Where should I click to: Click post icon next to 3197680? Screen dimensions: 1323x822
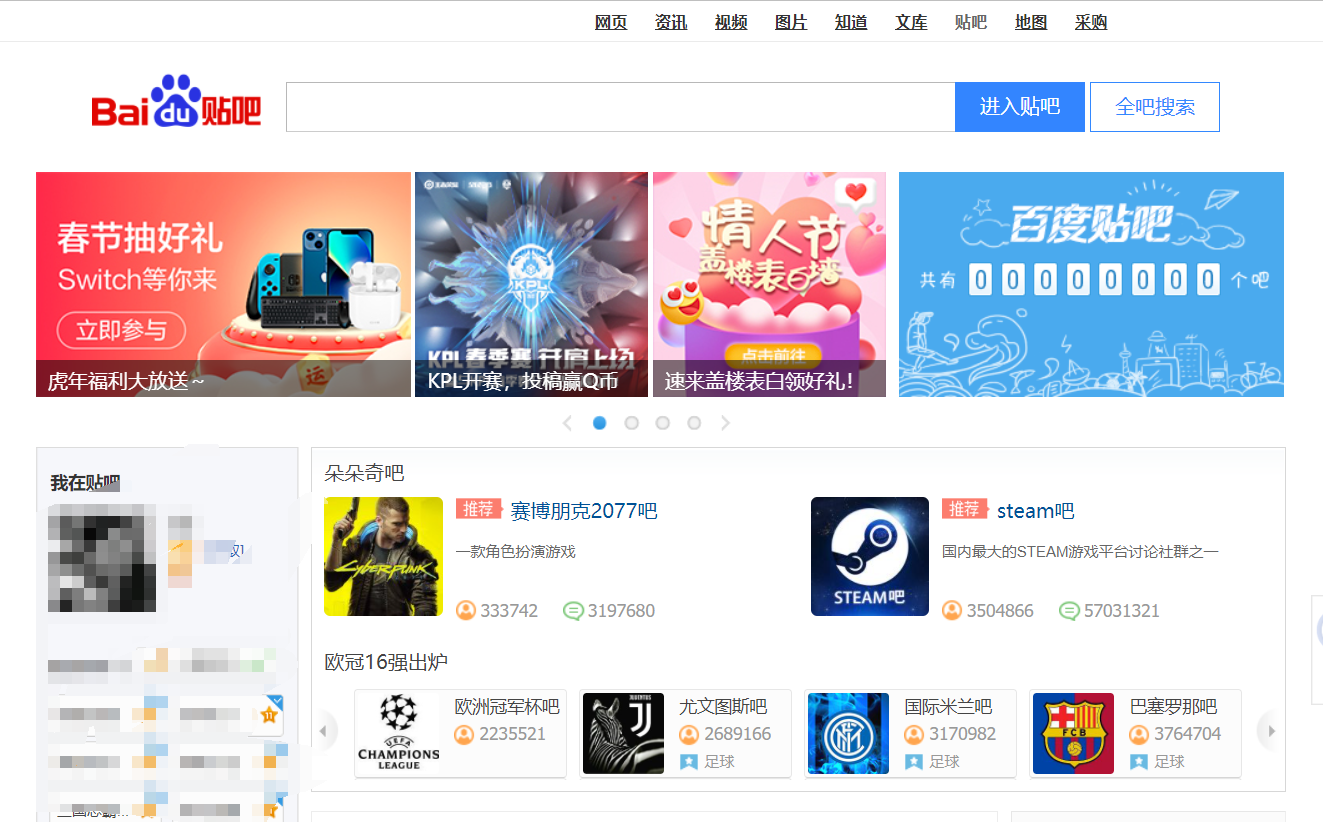573,610
